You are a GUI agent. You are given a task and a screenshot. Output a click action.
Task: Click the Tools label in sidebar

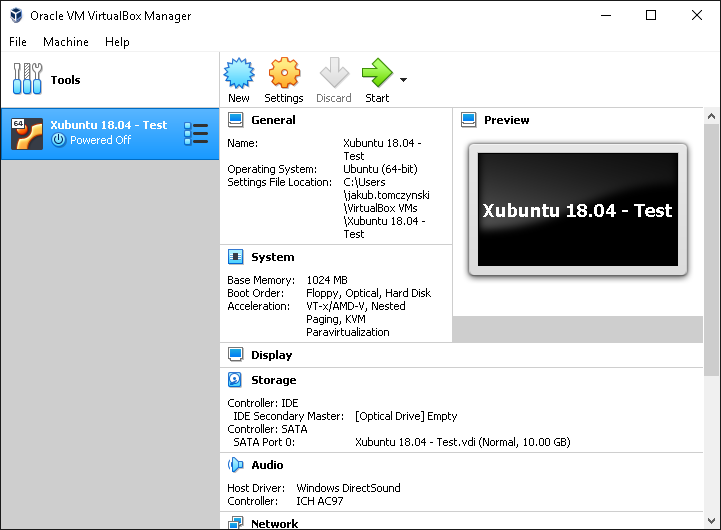(65, 80)
